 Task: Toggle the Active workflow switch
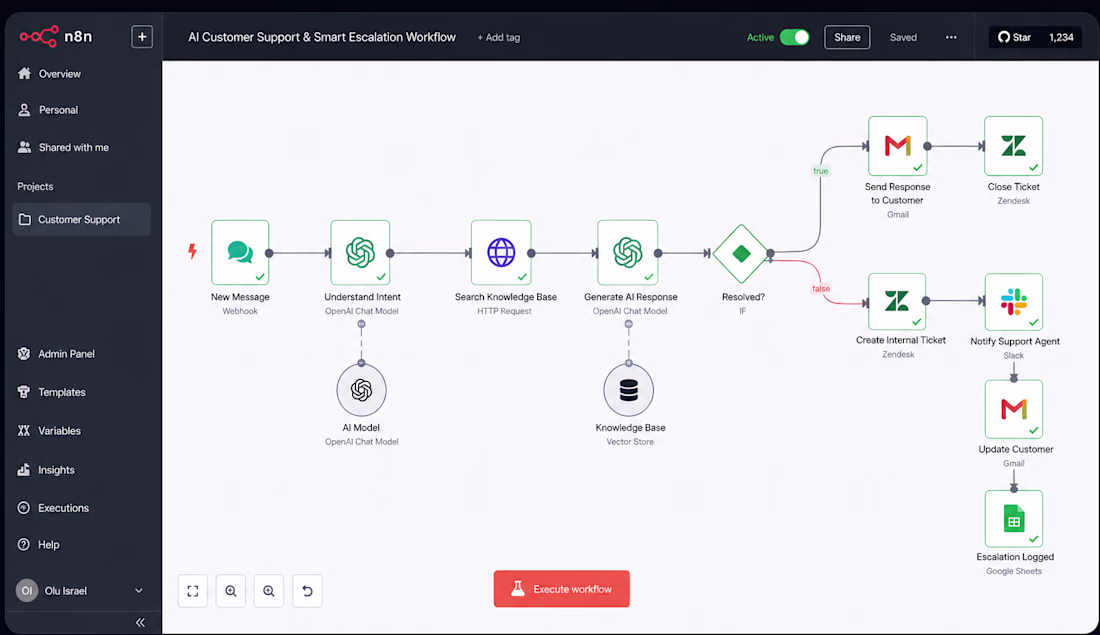pos(795,37)
